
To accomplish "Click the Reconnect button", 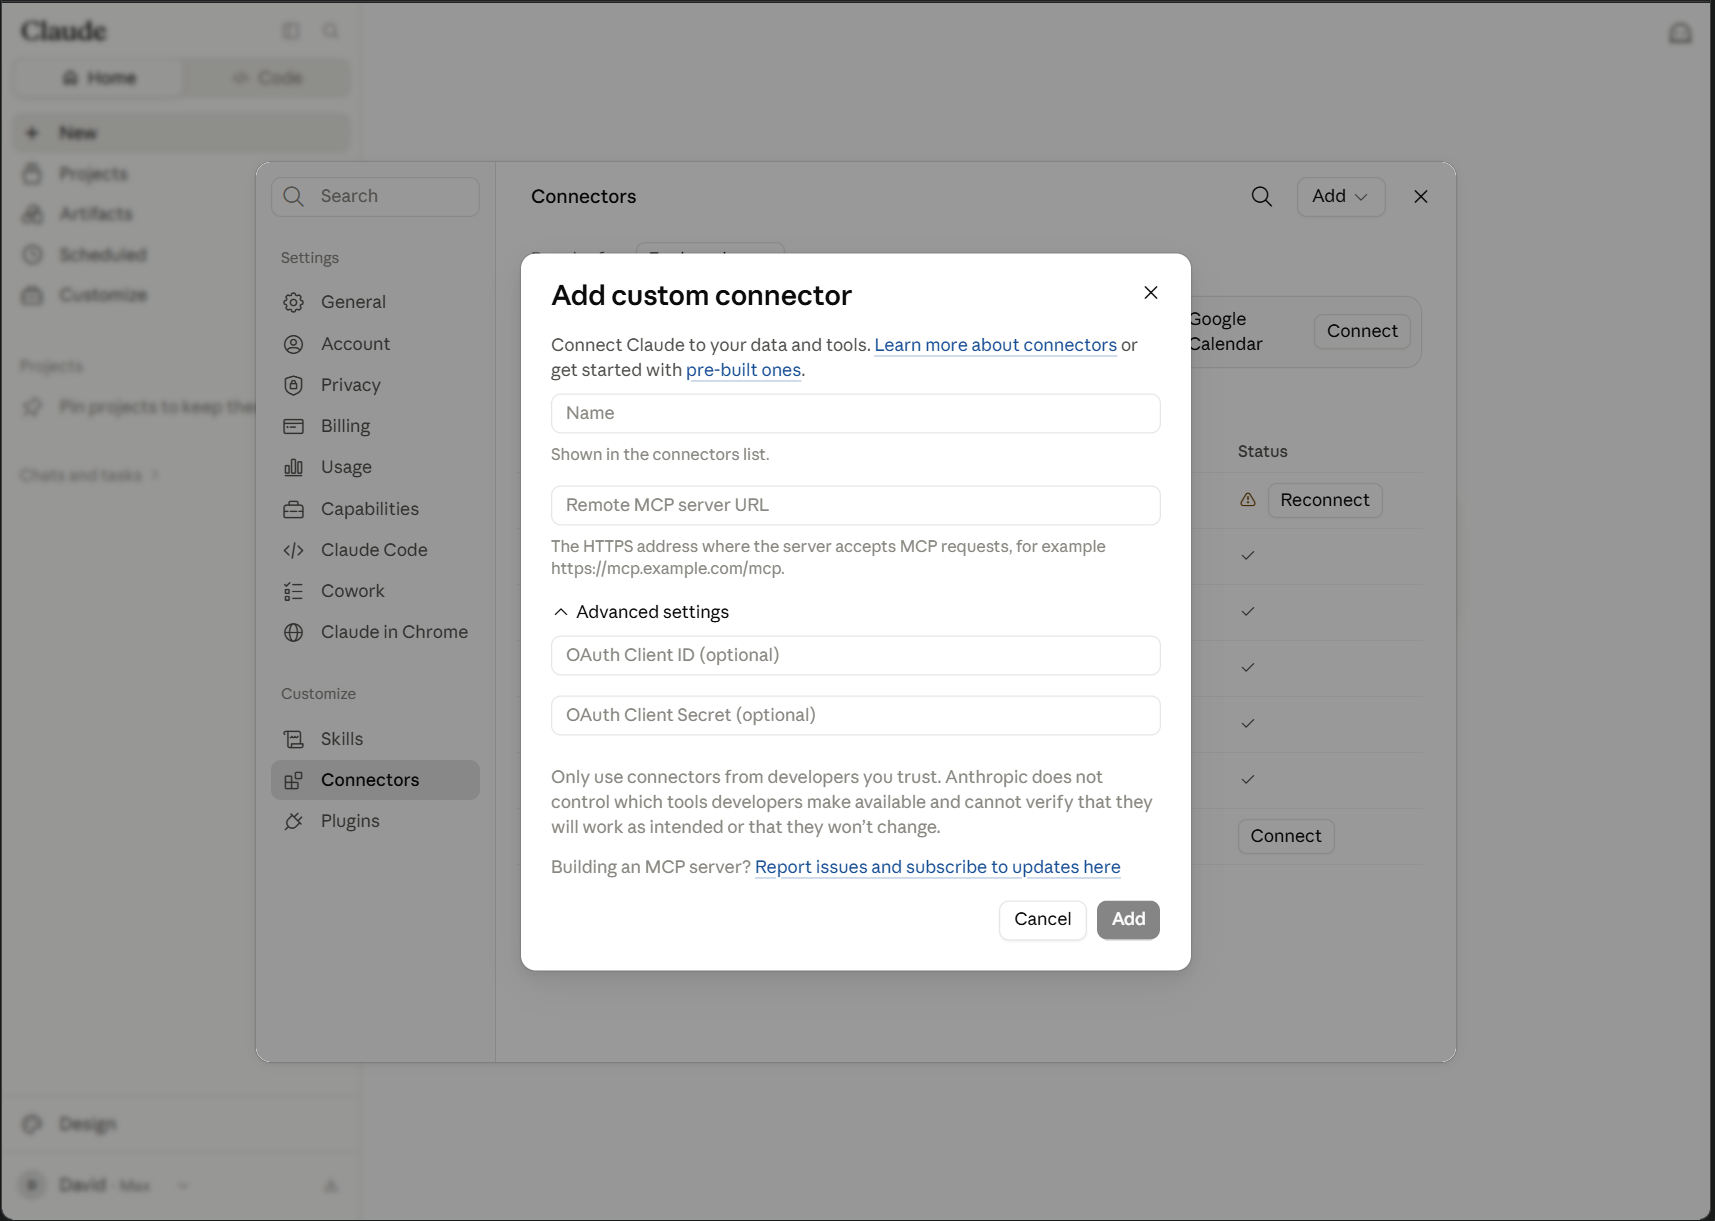I will click(1325, 500).
